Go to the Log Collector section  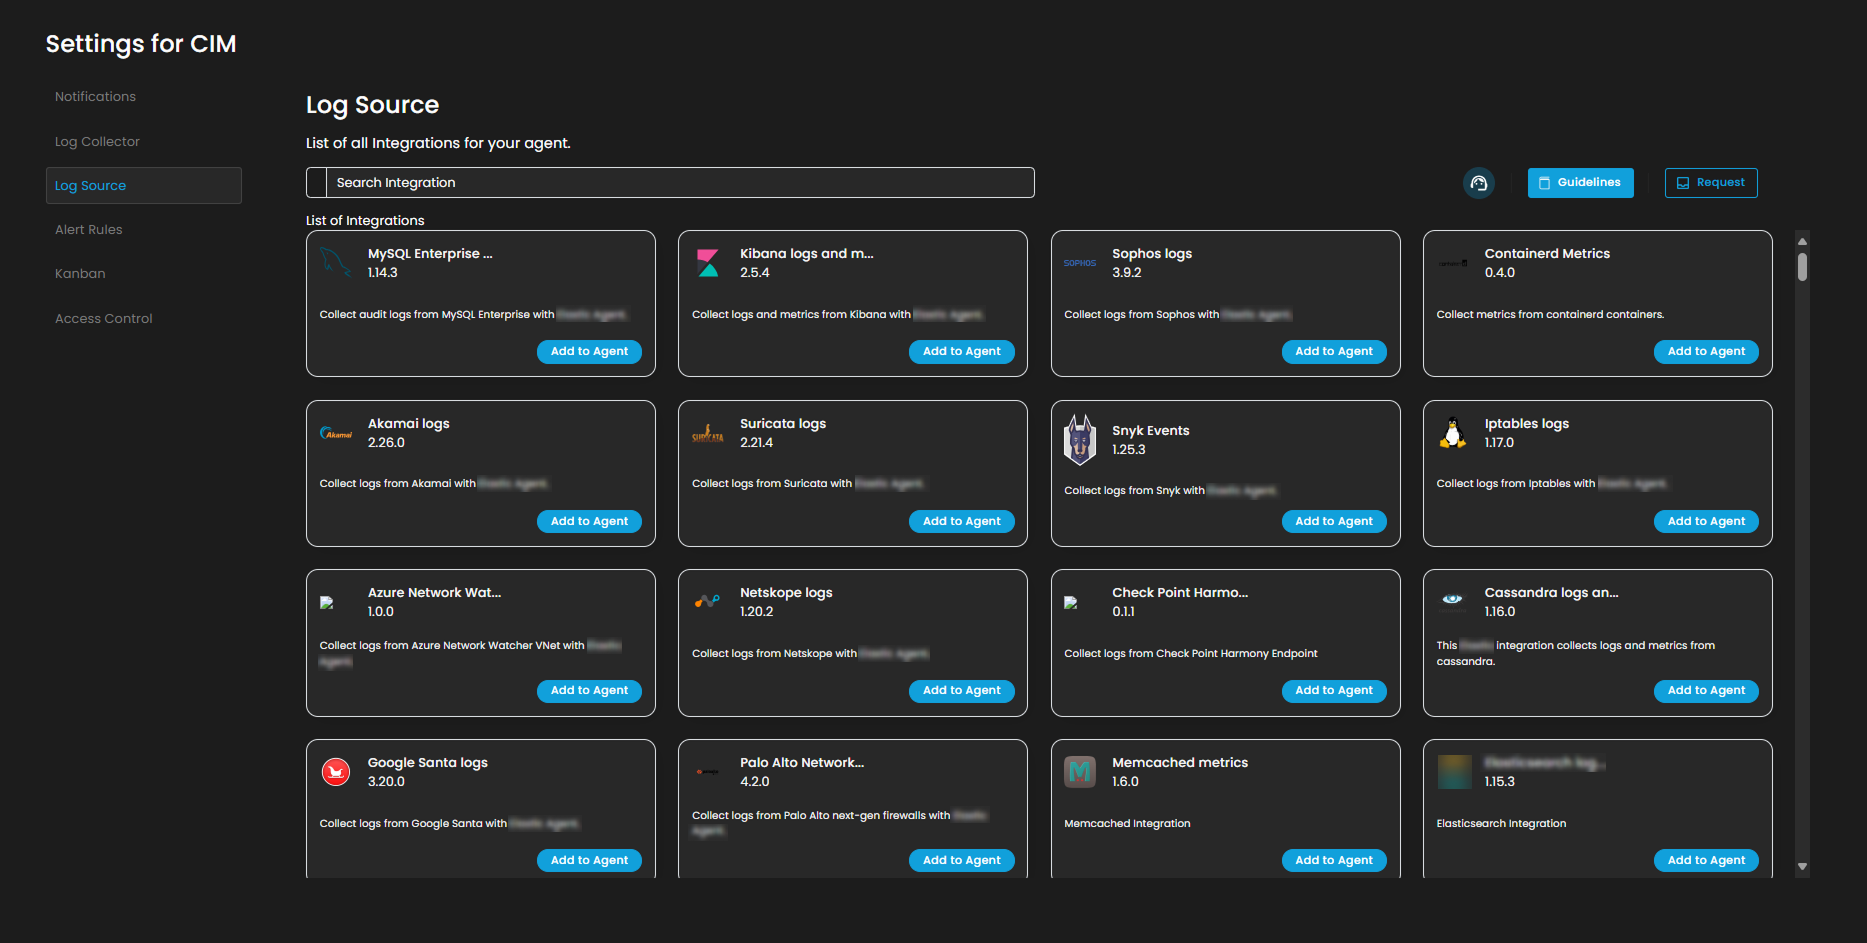[x=97, y=142]
